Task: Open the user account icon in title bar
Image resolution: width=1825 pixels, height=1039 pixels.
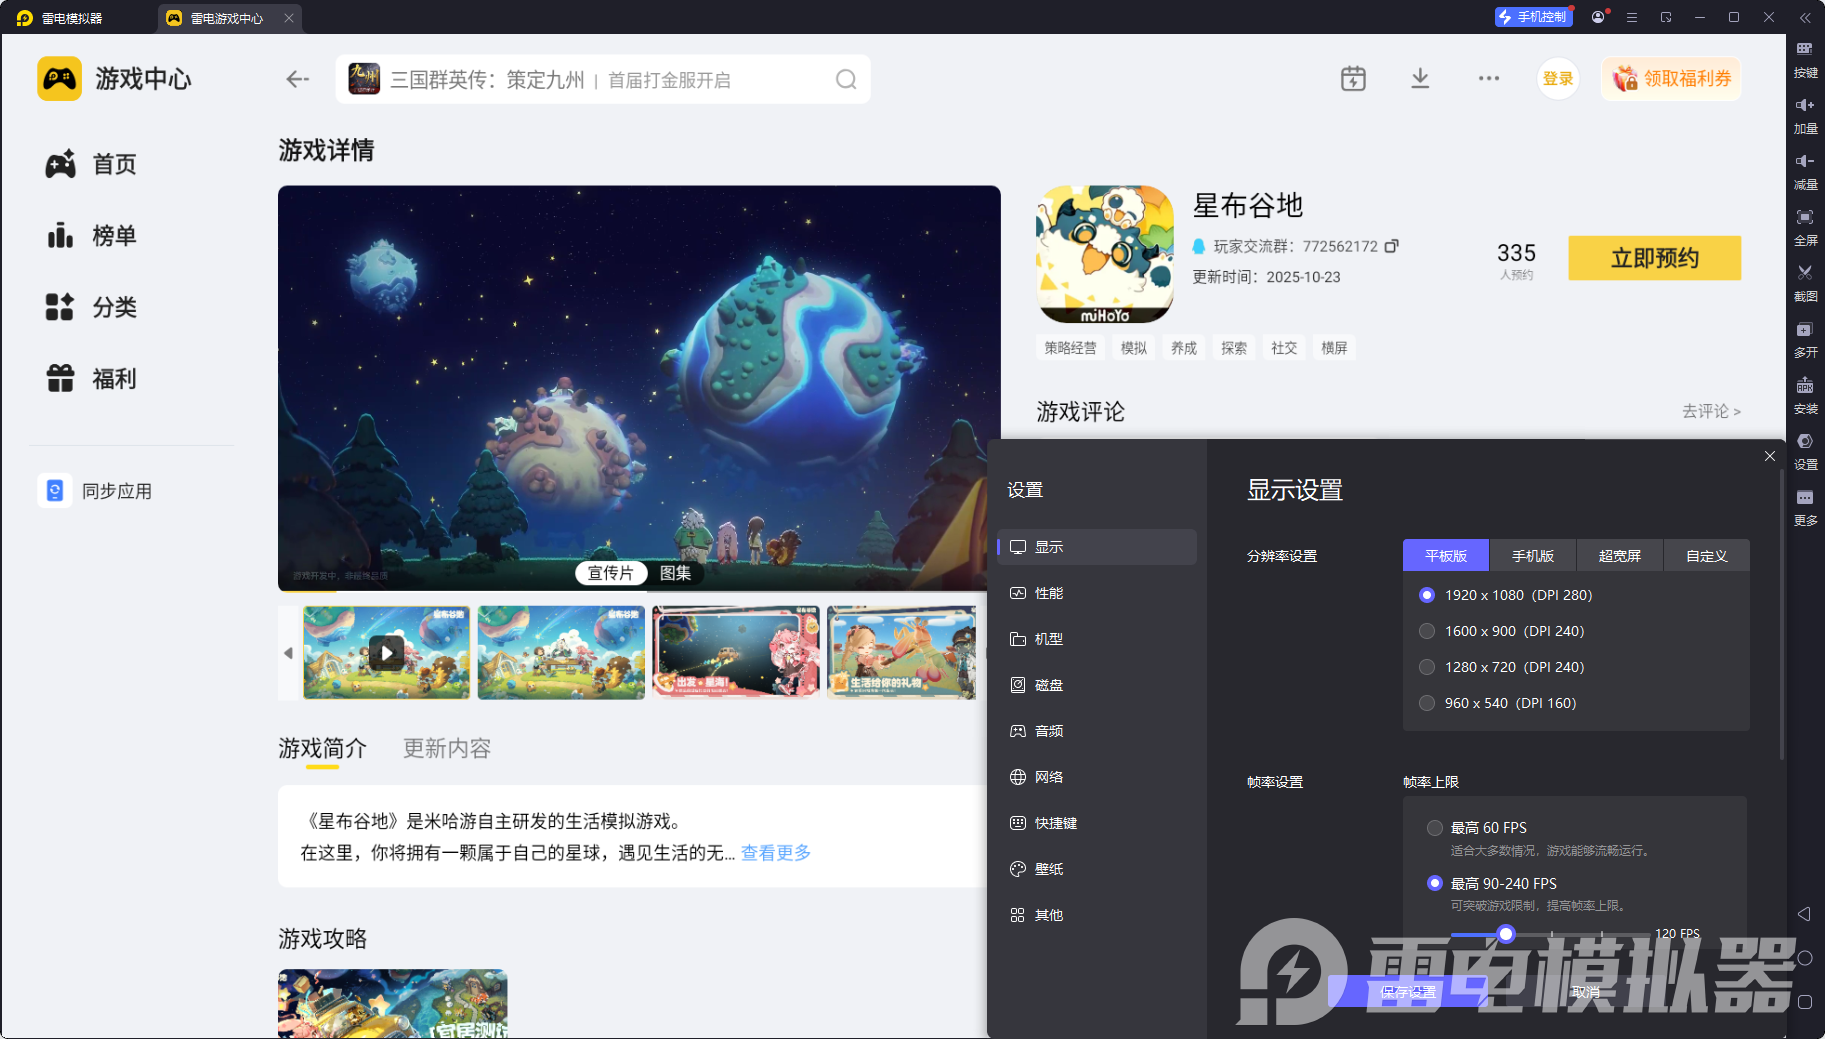Action: 1598,17
